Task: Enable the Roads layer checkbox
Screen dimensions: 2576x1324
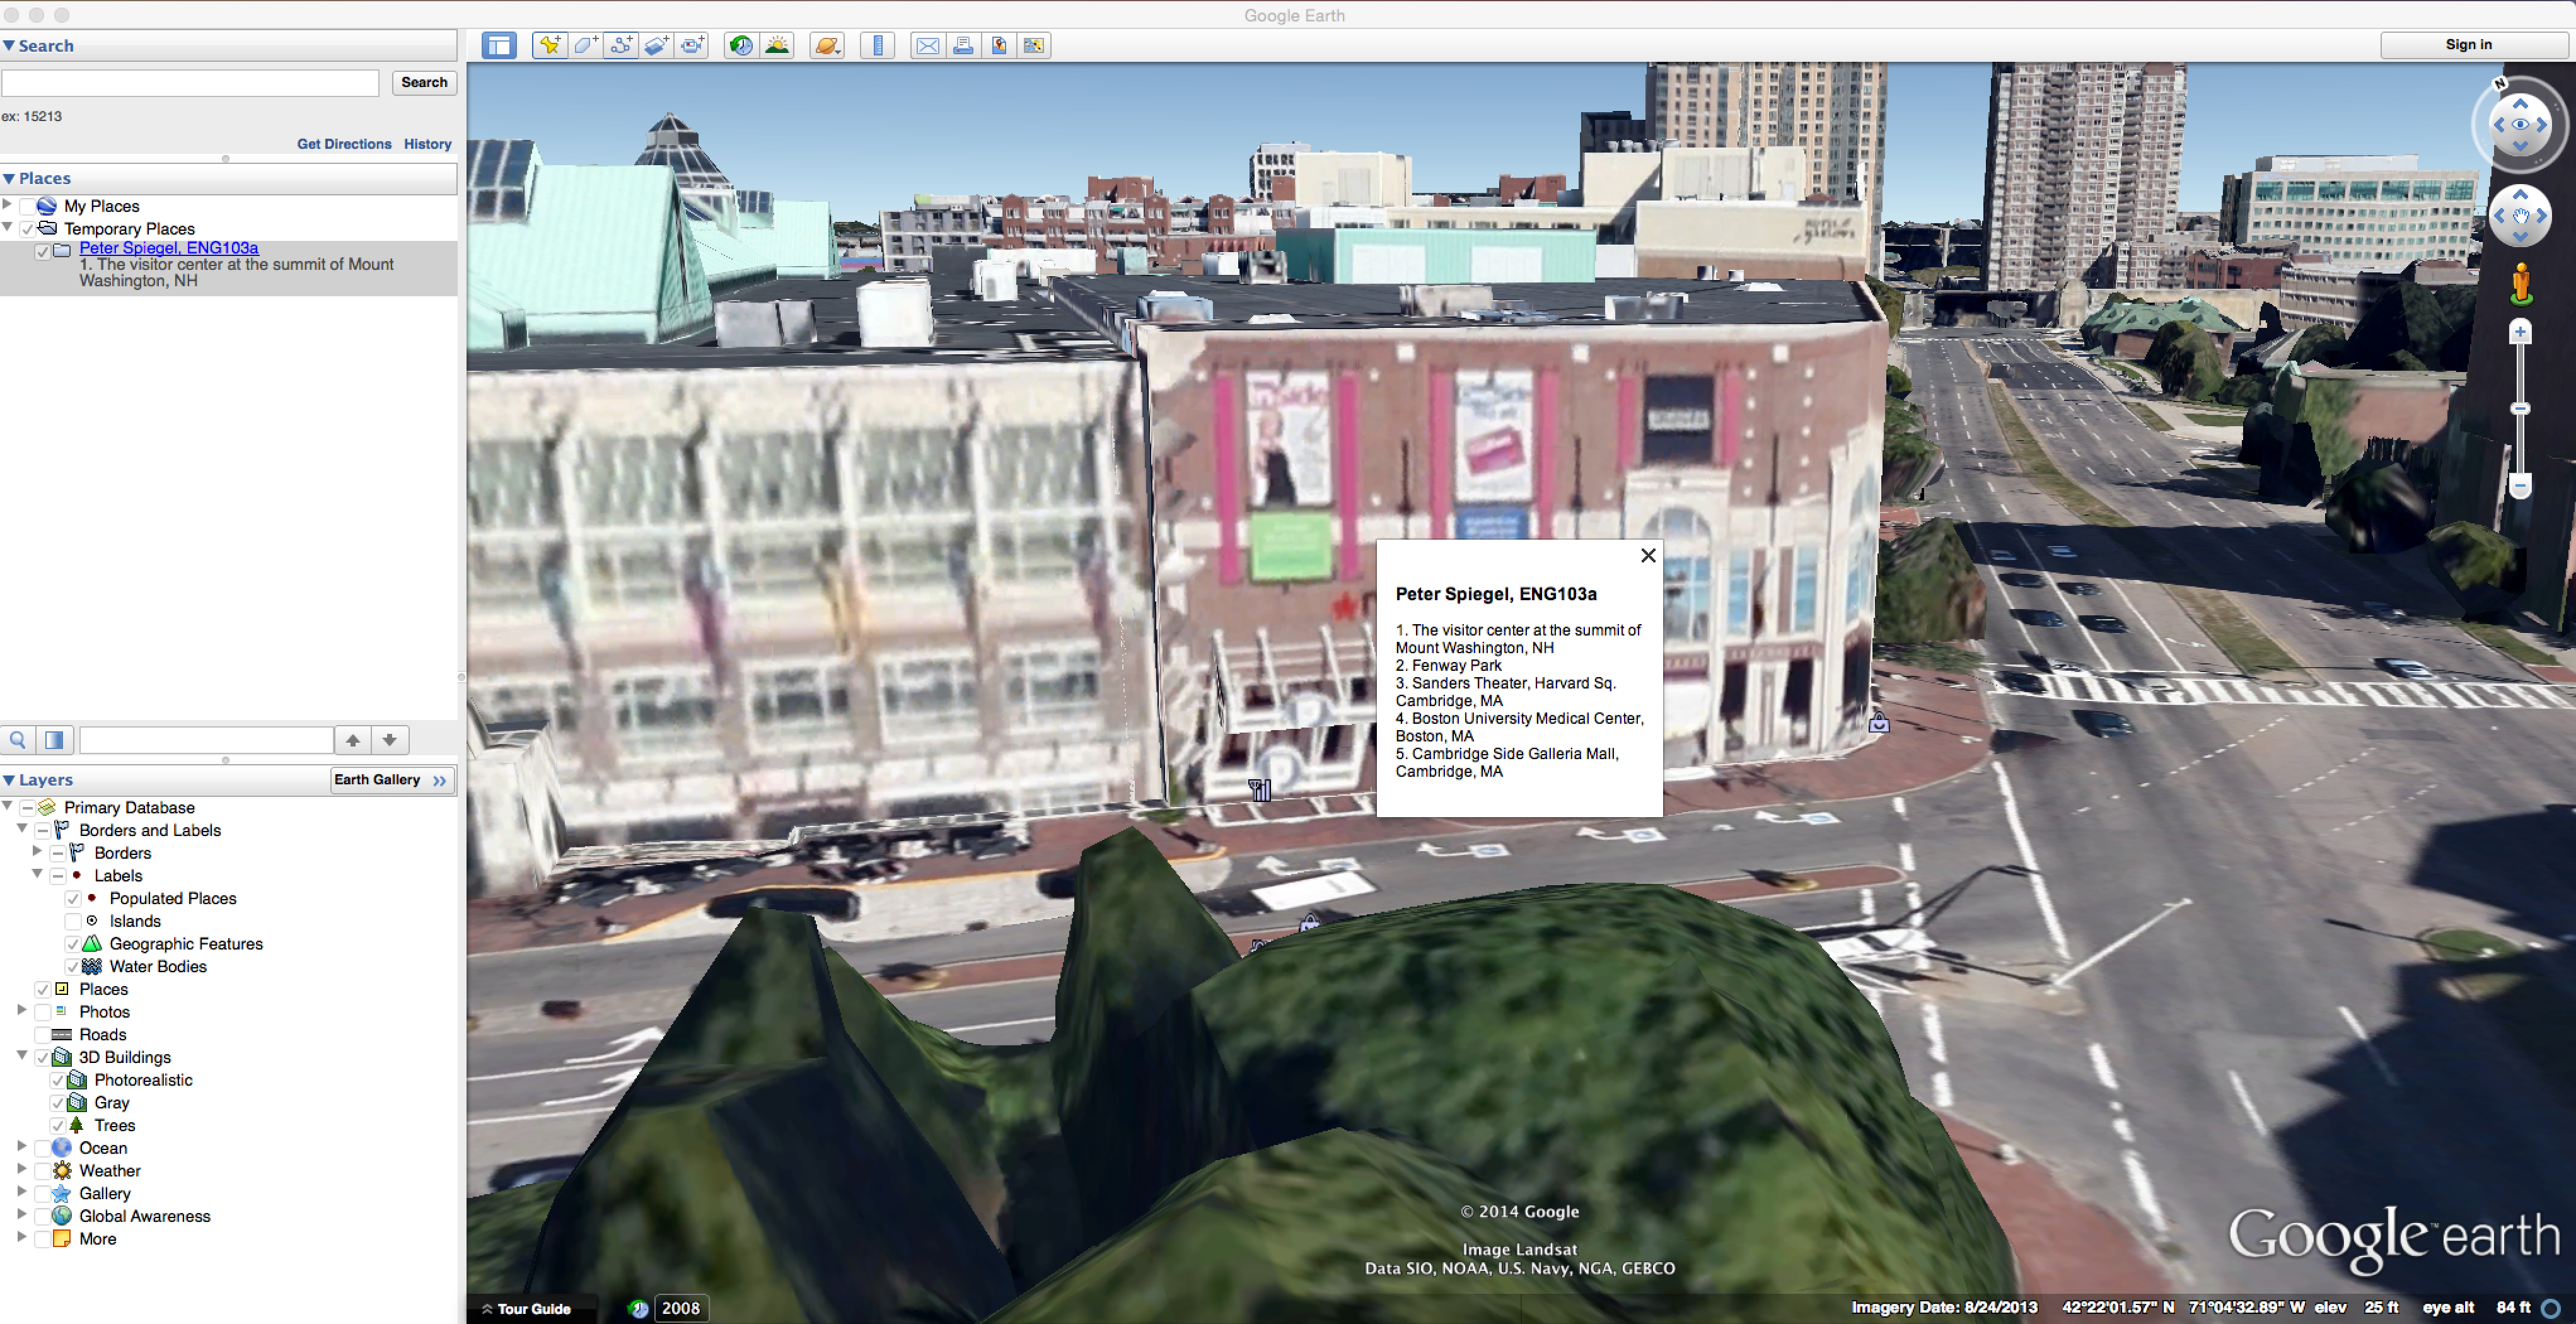Action: click(43, 1035)
